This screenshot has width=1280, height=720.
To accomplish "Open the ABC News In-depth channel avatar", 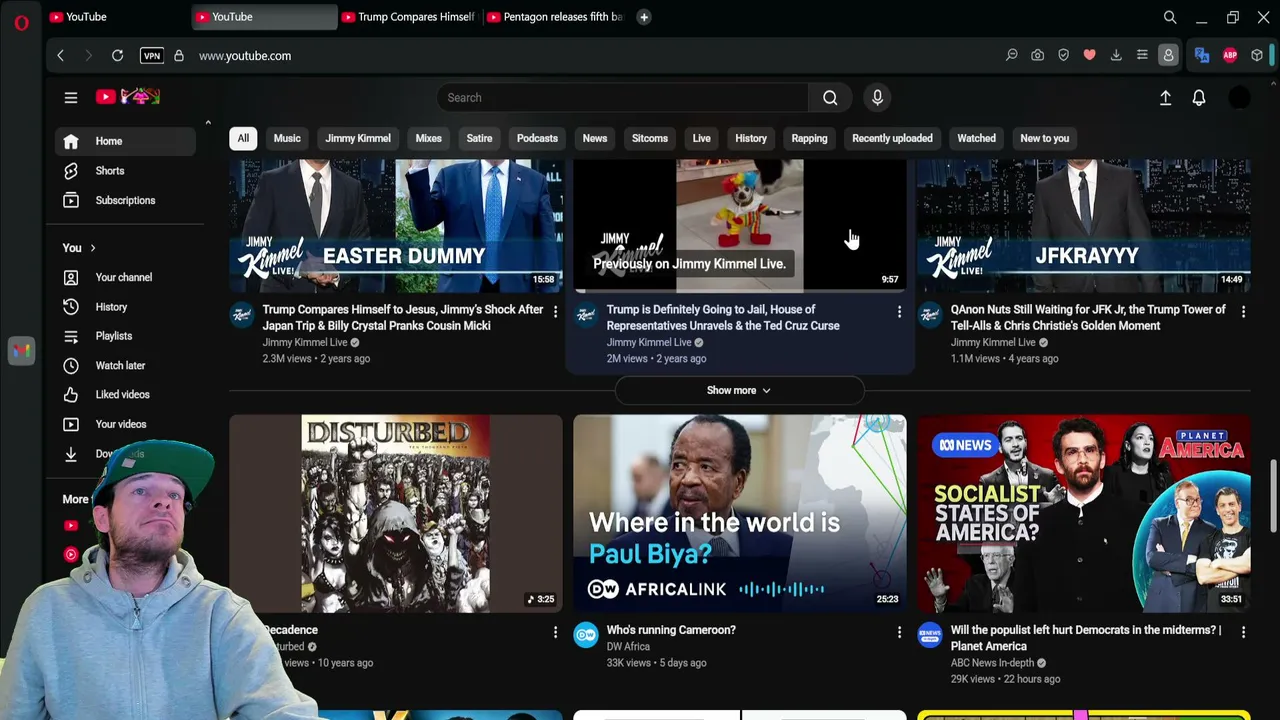I will tap(930, 634).
